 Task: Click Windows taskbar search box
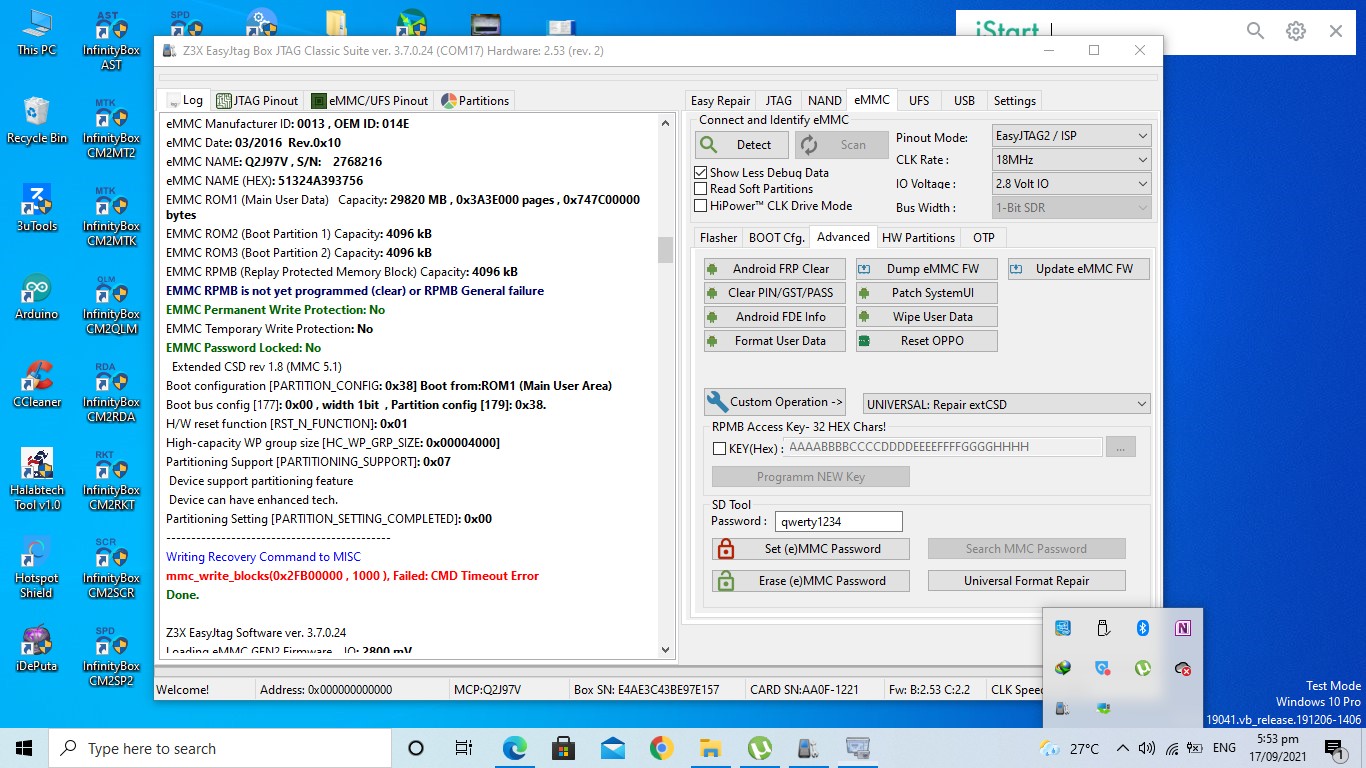[x=220, y=748]
